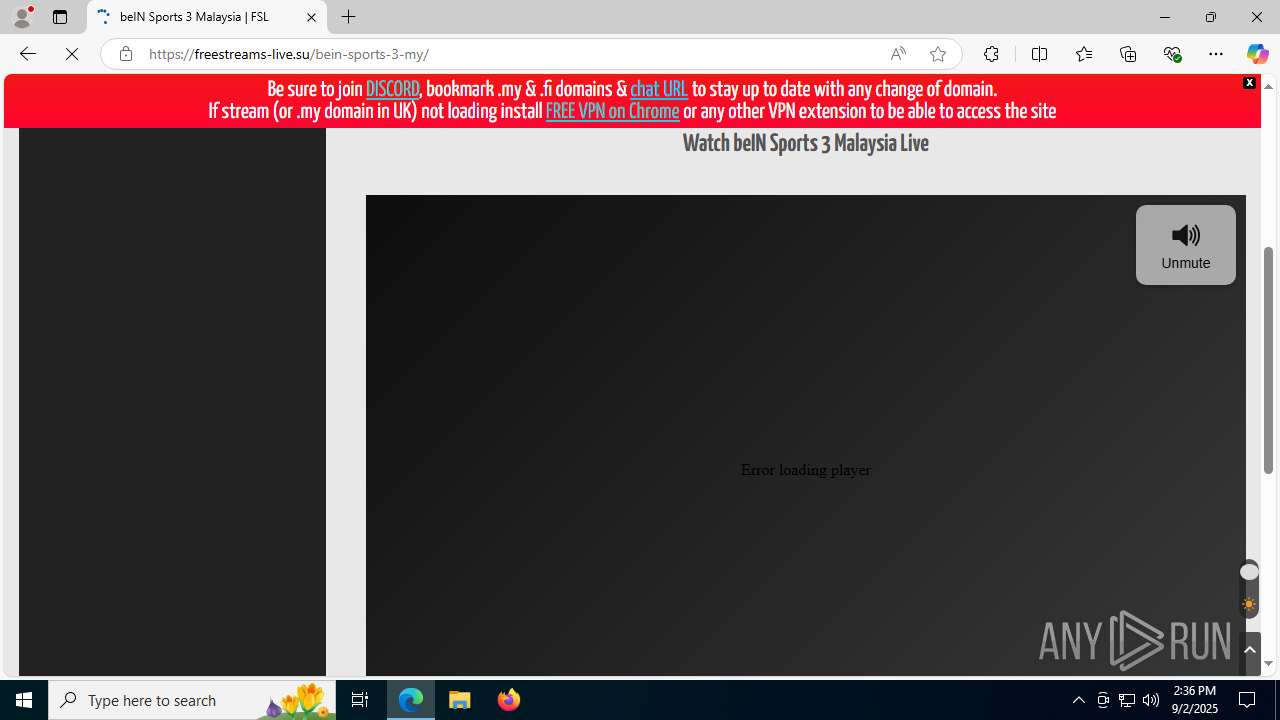
Task: Open the tab actions menu
Action: tap(60, 17)
